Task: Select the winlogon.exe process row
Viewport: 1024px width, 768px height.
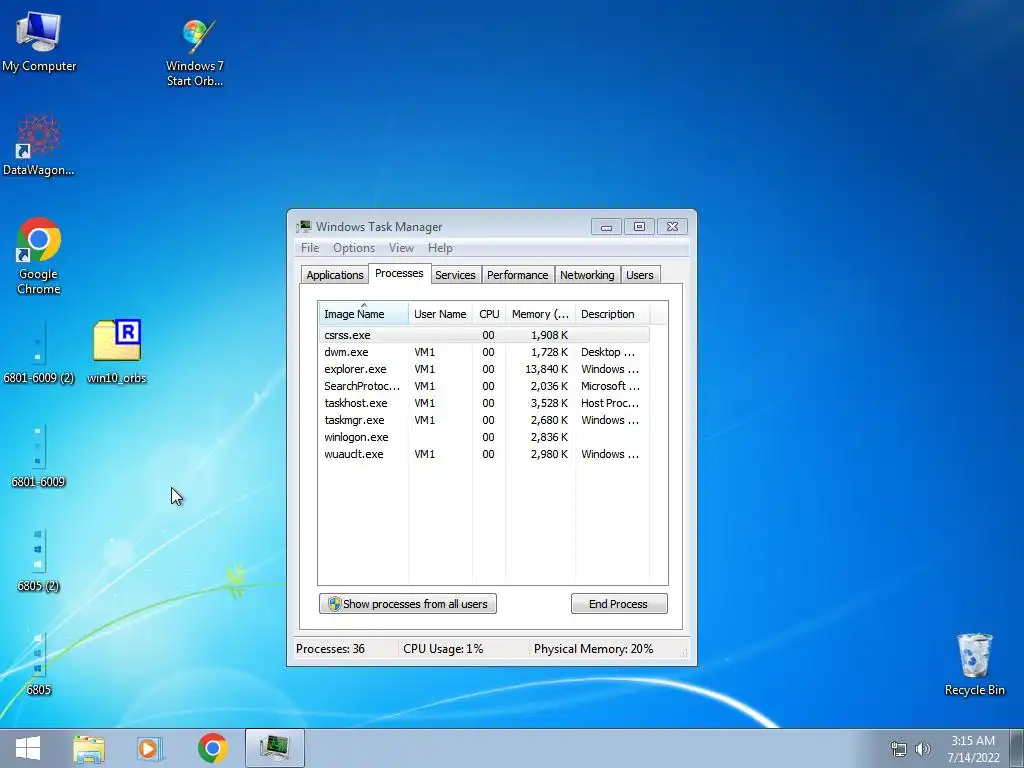Action: coord(484,437)
